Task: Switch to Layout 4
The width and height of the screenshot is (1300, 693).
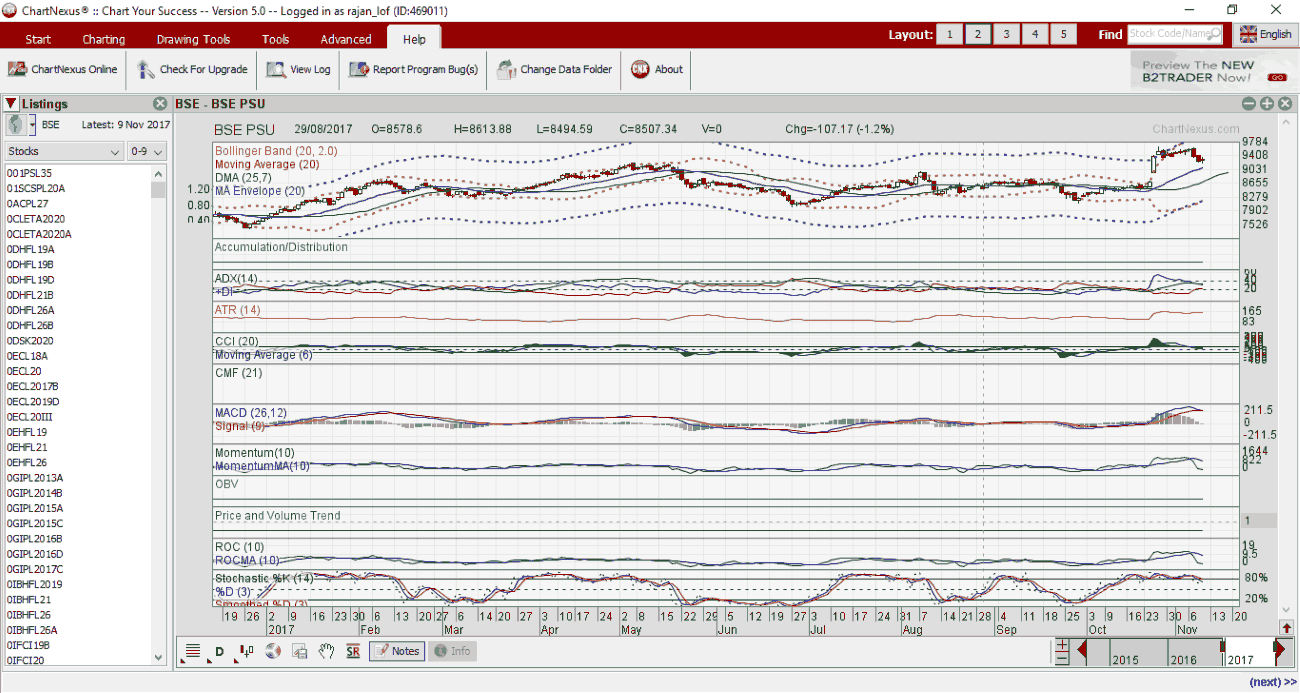Action: click(x=1035, y=34)
